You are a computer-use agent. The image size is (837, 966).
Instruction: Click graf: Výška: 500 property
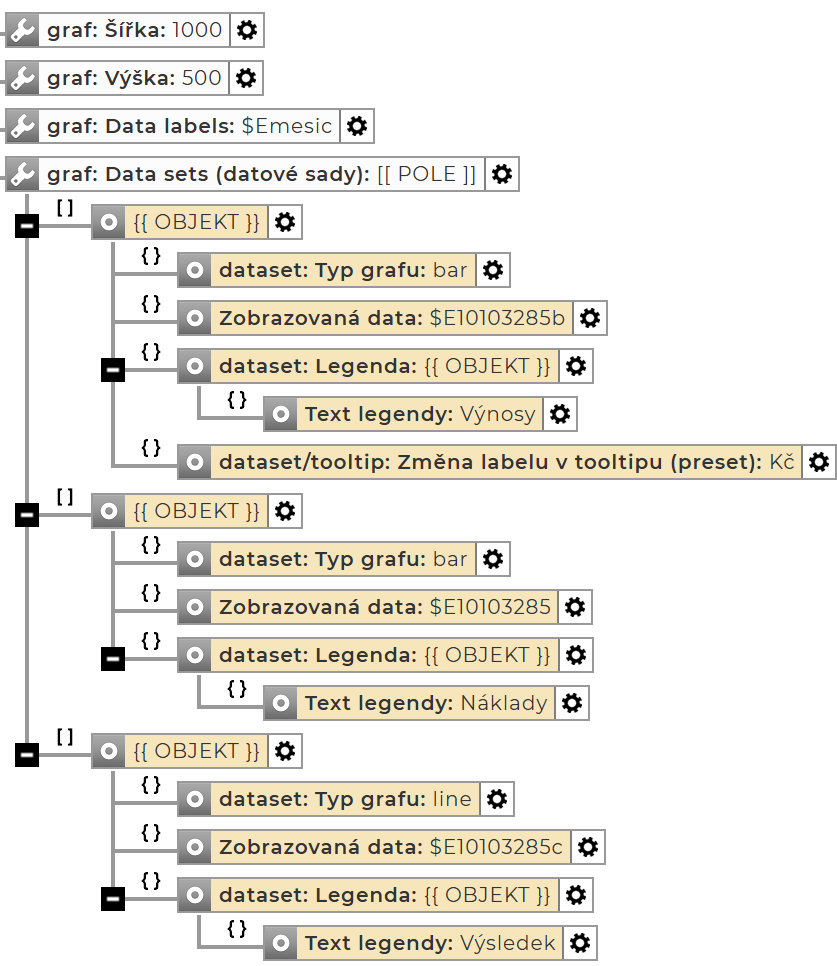point(133,78)
